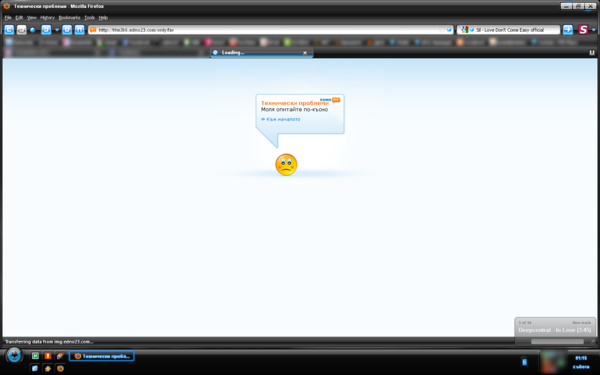Click the Forward navigation button
The image size is (600, 375).
[x=21, y=29]
